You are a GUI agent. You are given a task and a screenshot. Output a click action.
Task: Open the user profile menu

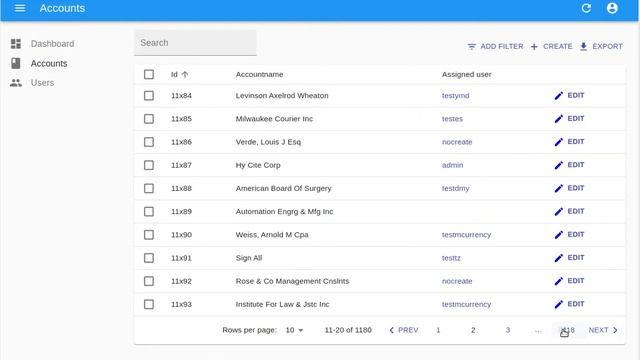tap(612, 8)
